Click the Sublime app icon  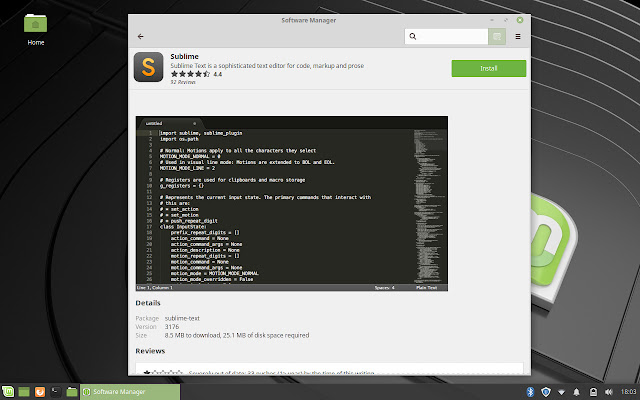coord(149,67)
